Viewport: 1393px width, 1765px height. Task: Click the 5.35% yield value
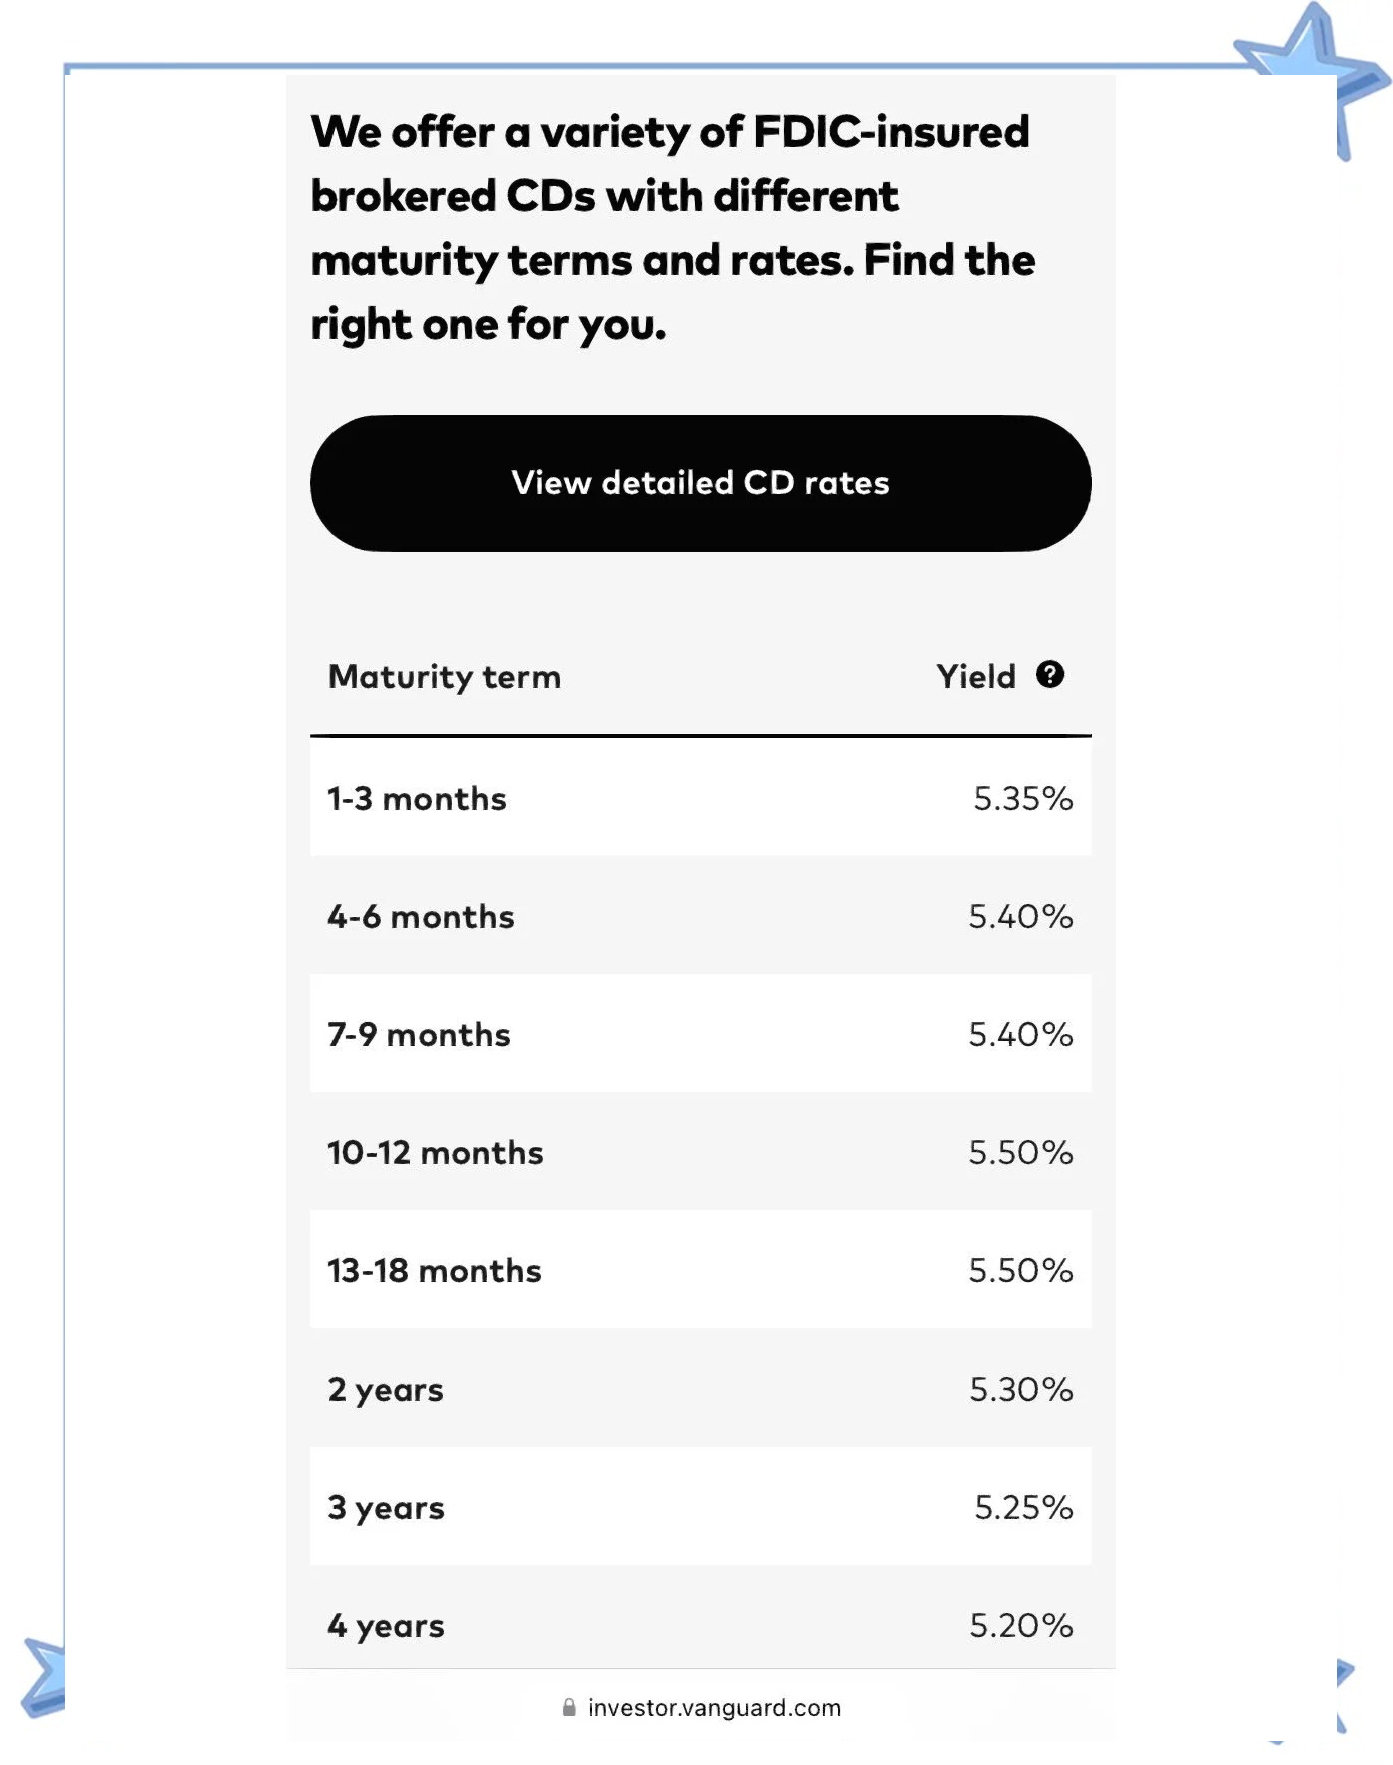point(1022,799)
